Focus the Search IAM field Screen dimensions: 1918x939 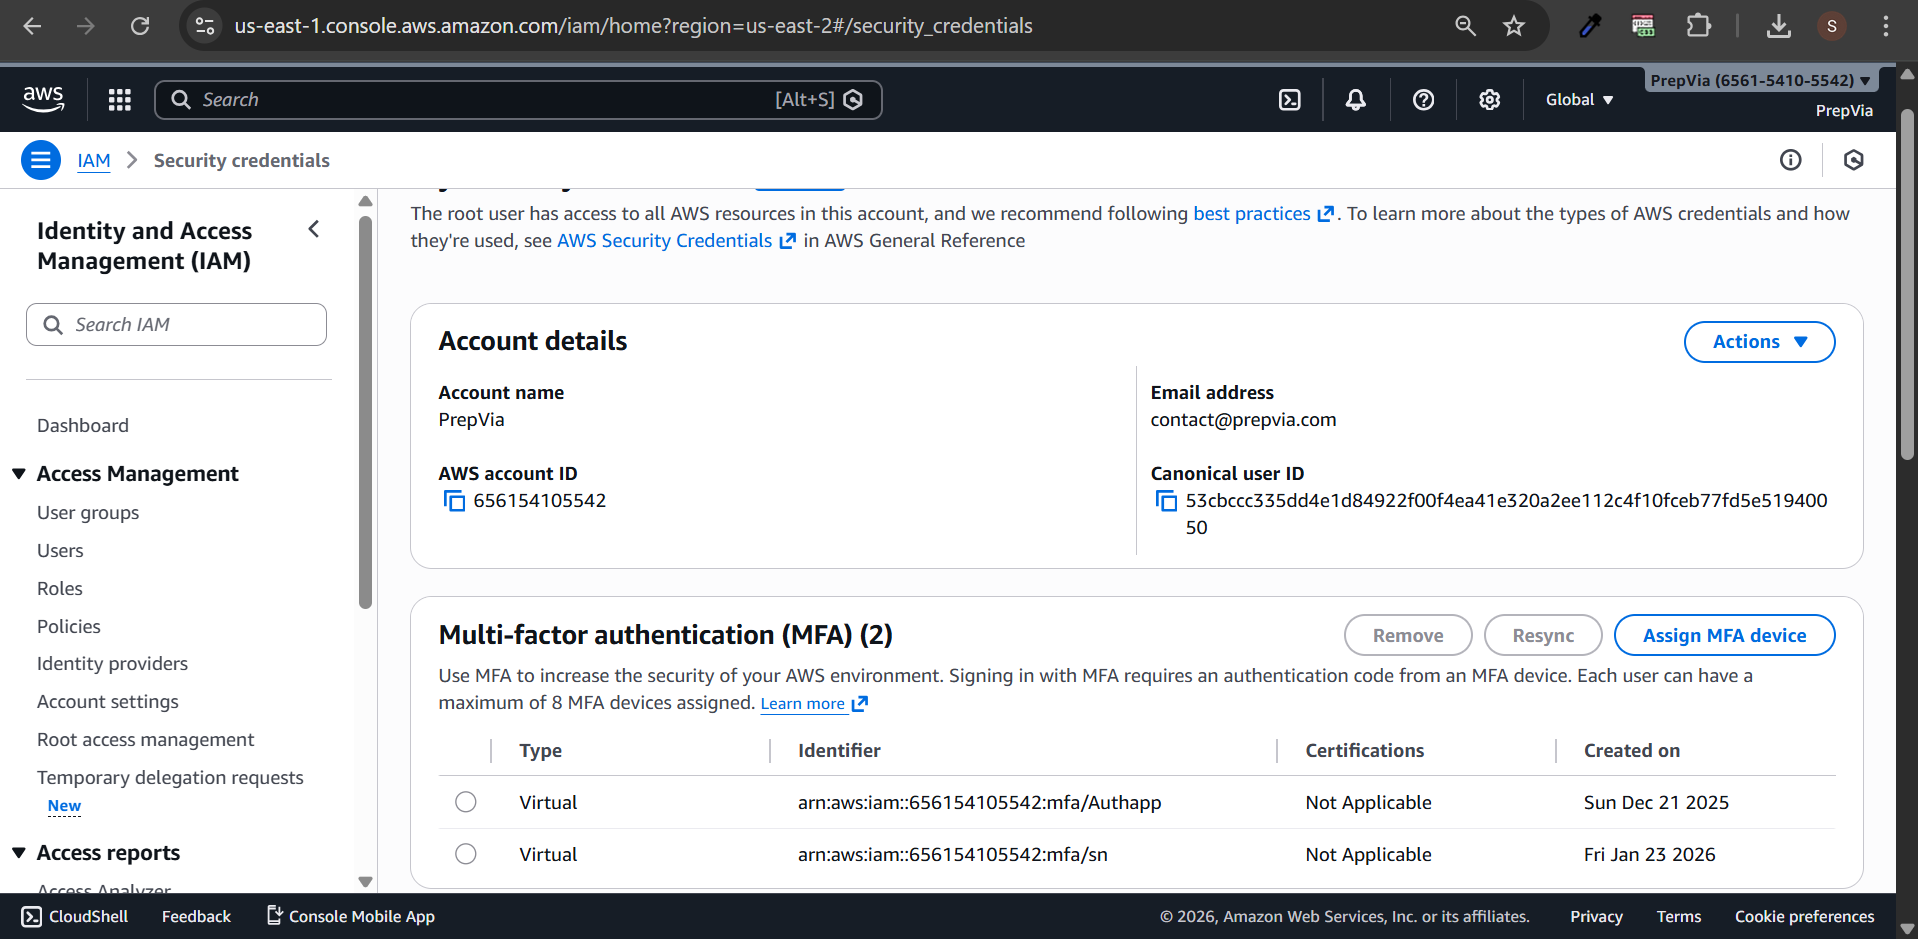coord(176,325)
